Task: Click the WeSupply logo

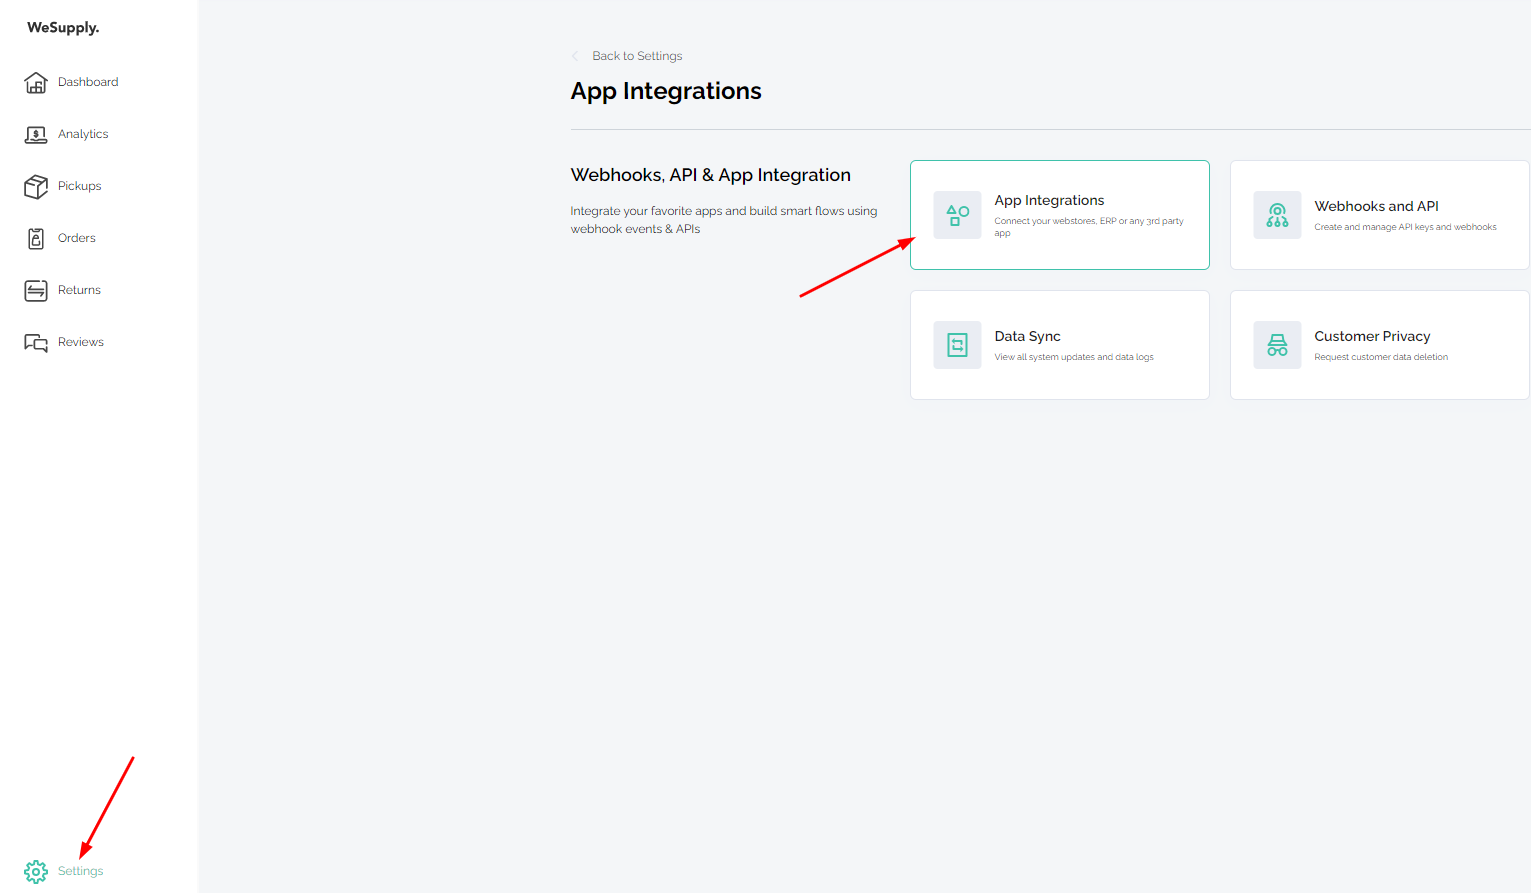Action: pos(63,28)
